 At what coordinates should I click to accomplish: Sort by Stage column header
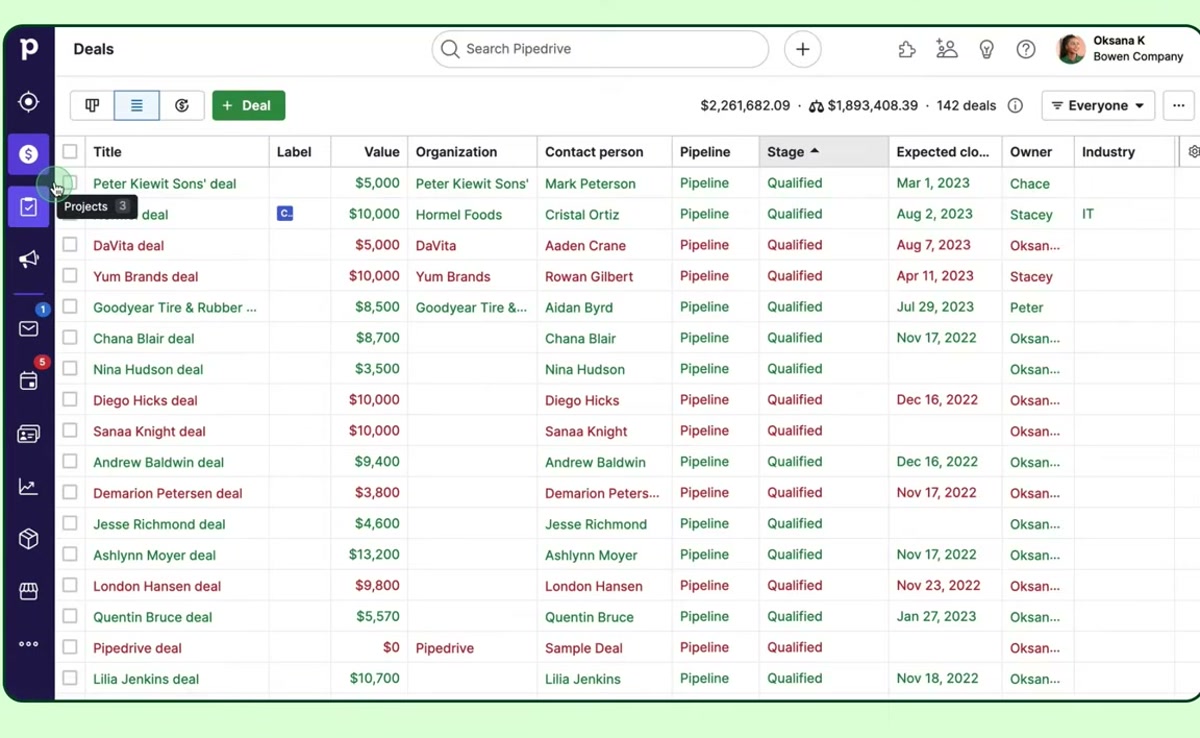coord(824,152)
